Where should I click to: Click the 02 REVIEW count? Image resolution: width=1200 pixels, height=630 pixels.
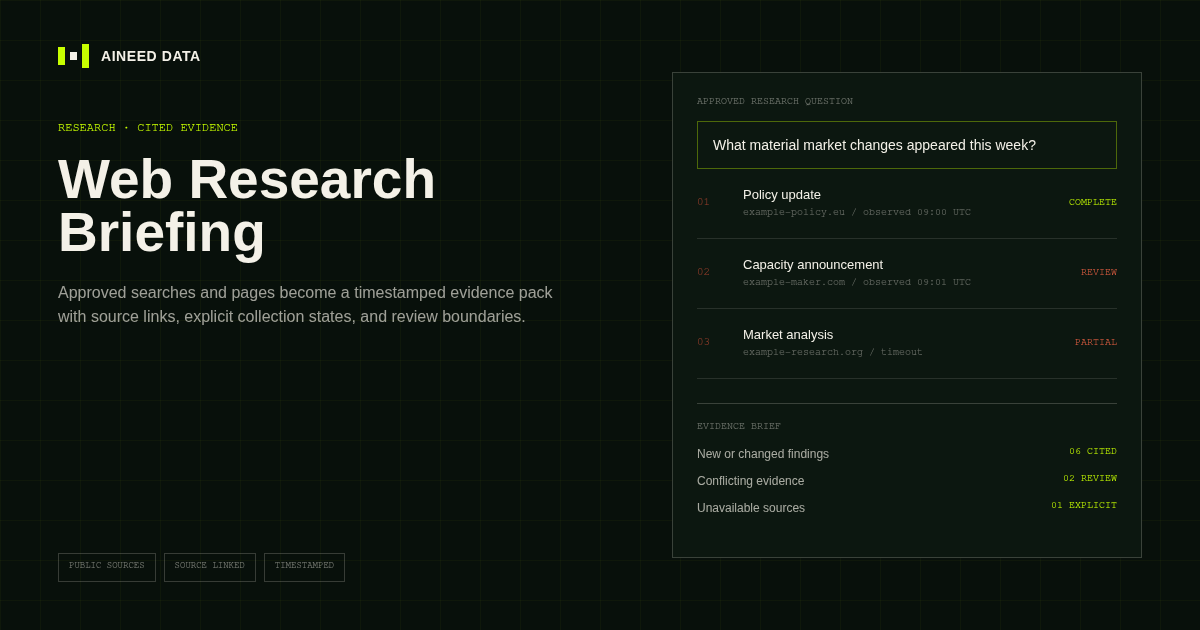tap(1090, 479)
